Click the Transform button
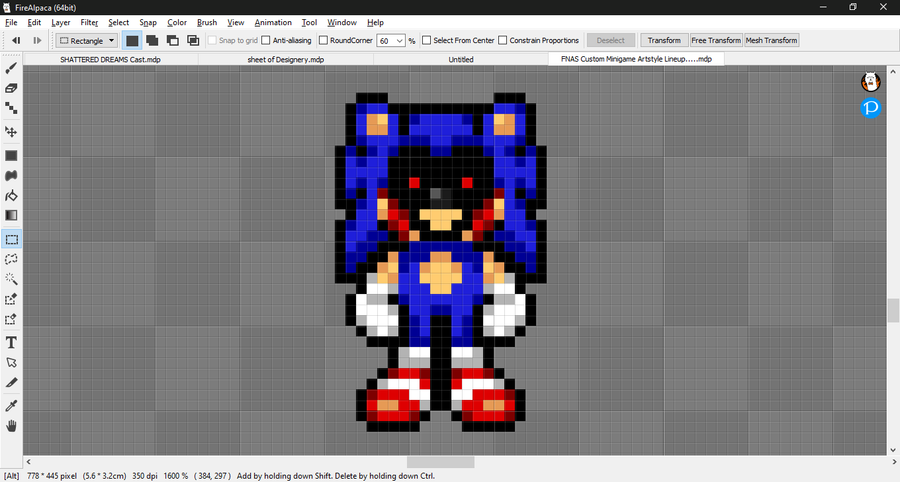This screenshot has width=900, height=482. click(x=664, y=40)
